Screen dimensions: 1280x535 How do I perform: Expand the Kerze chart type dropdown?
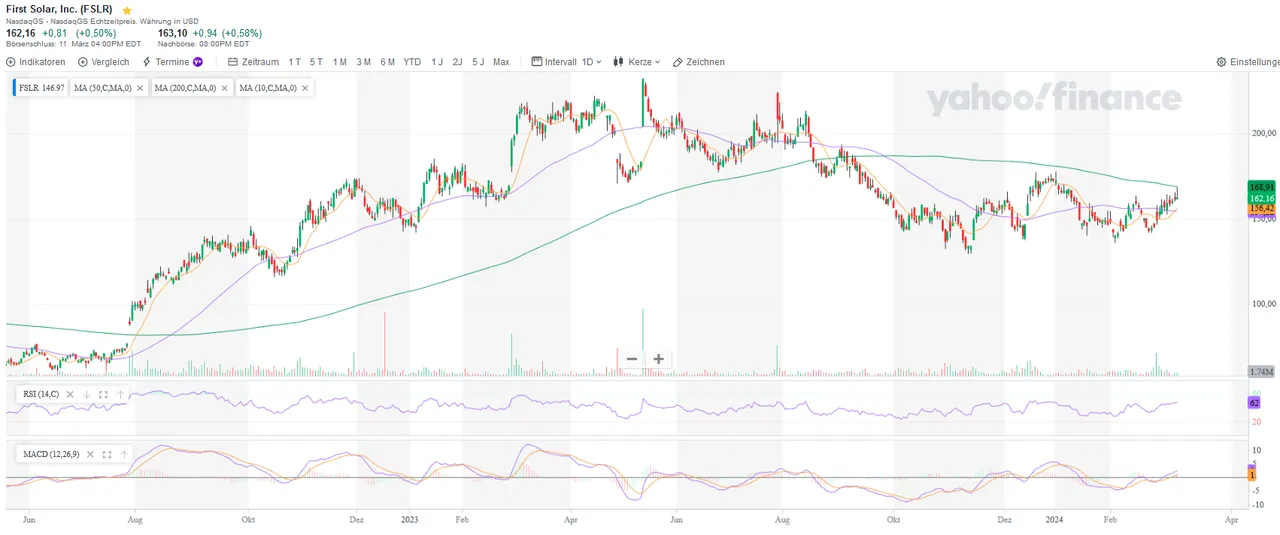(x=638, y=62)
